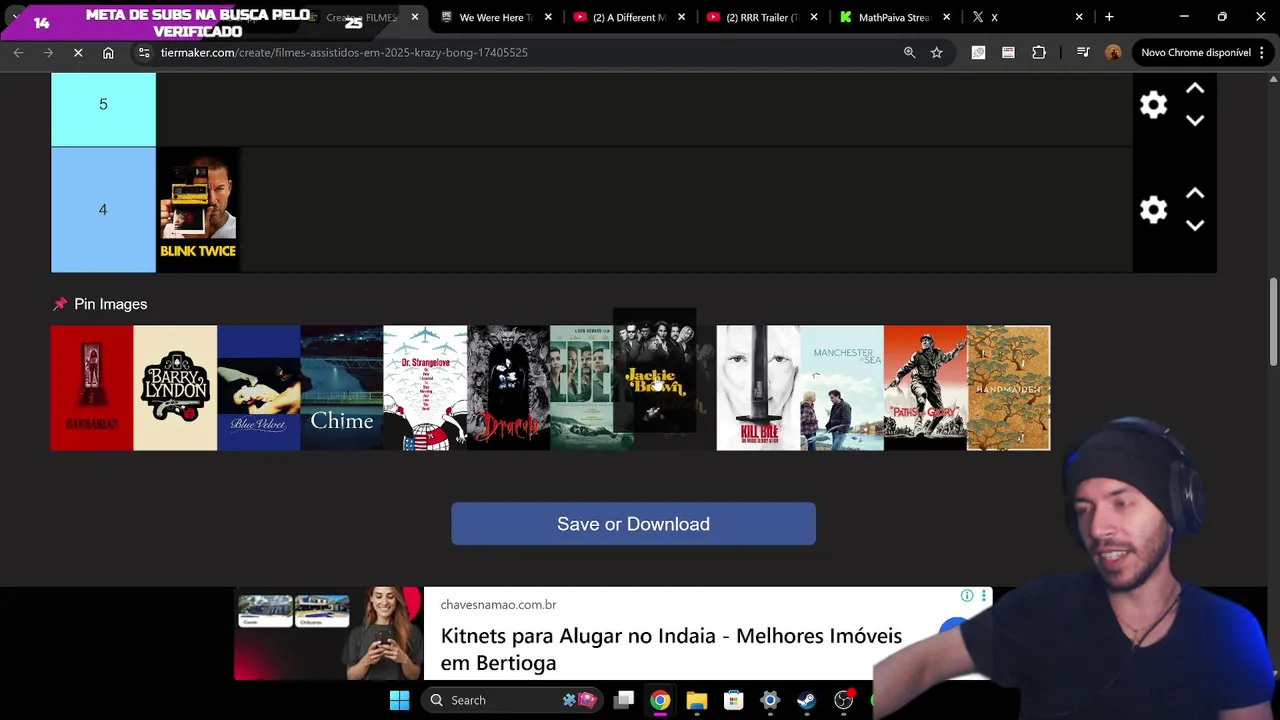Select the Paths of Glory poster

pos(925,388)
